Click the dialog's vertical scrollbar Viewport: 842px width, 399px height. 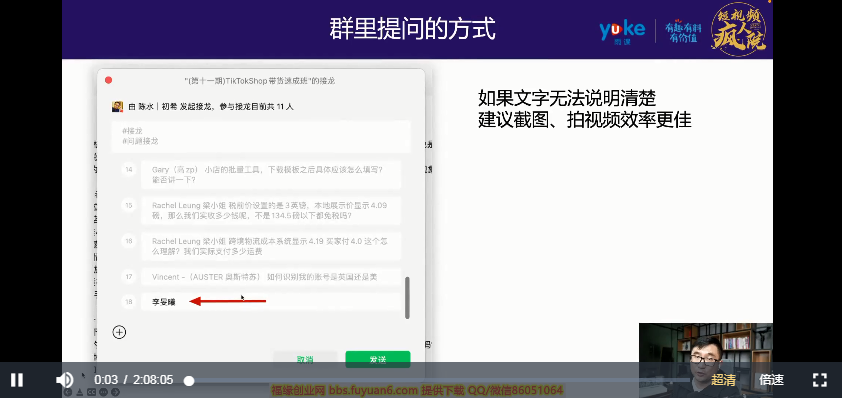pos(407,298)
